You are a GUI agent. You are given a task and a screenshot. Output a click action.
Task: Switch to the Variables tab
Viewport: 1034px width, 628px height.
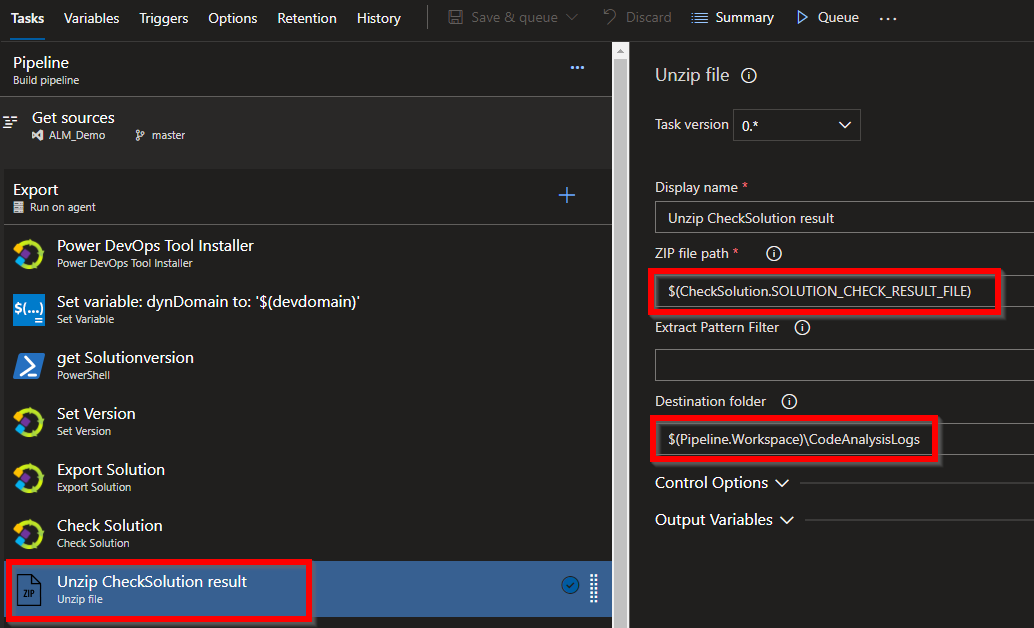(x=91, y=17)
